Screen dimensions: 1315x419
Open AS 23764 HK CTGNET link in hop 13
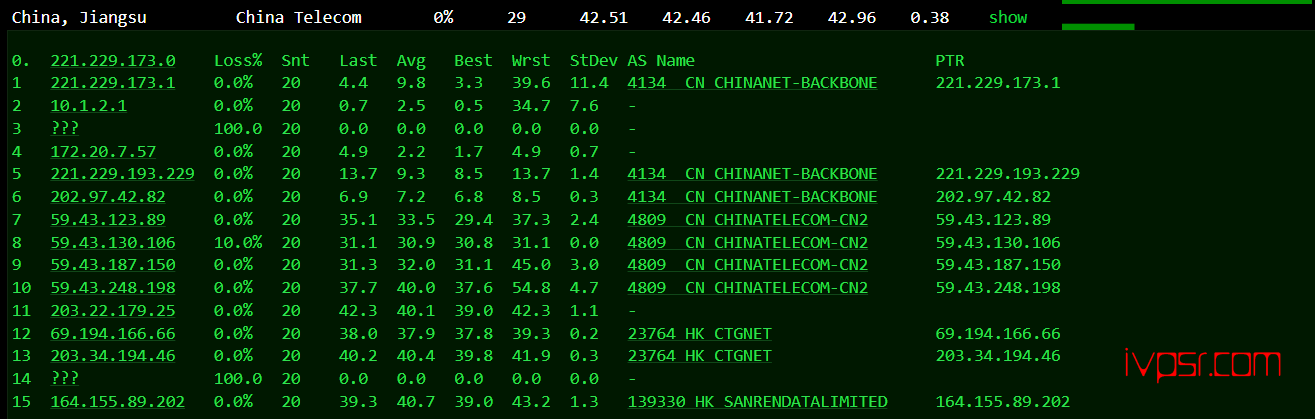700,356
